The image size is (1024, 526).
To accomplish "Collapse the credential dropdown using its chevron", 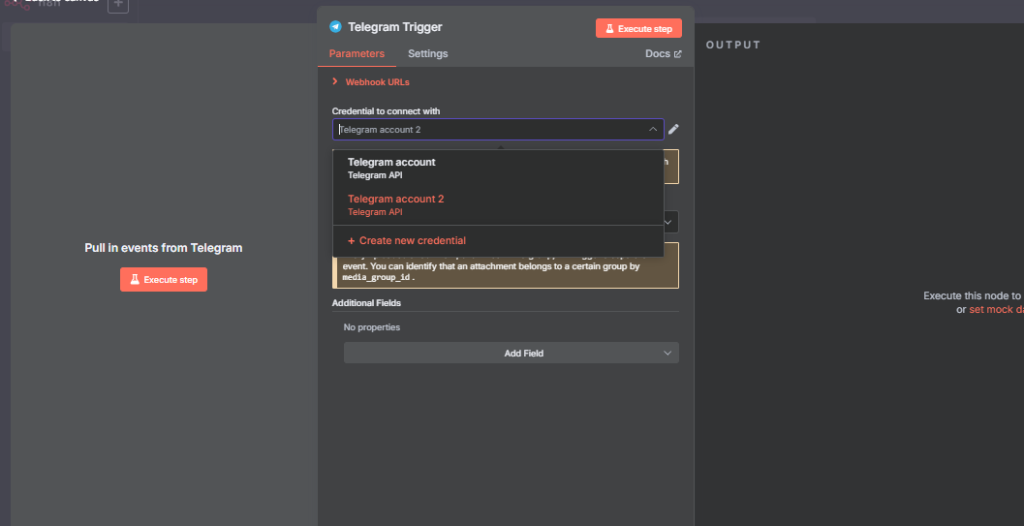I will [x=652, y=129].
